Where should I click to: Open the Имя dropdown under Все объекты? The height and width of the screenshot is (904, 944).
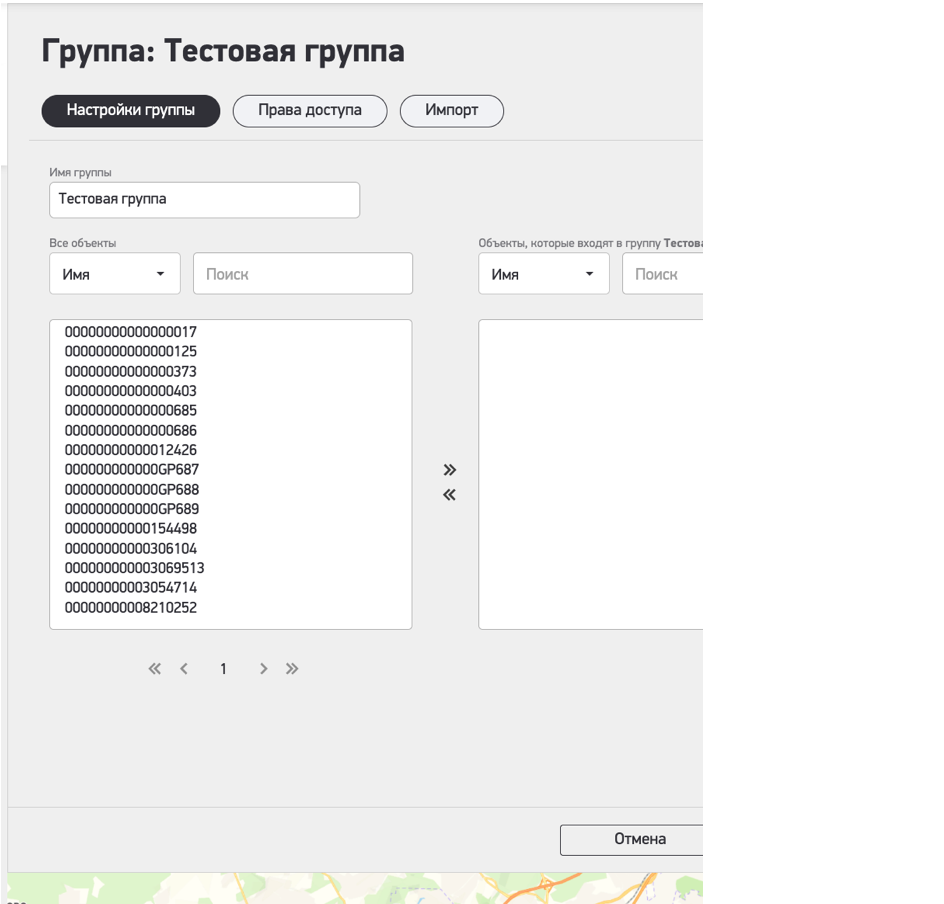(x=115, y=274)
